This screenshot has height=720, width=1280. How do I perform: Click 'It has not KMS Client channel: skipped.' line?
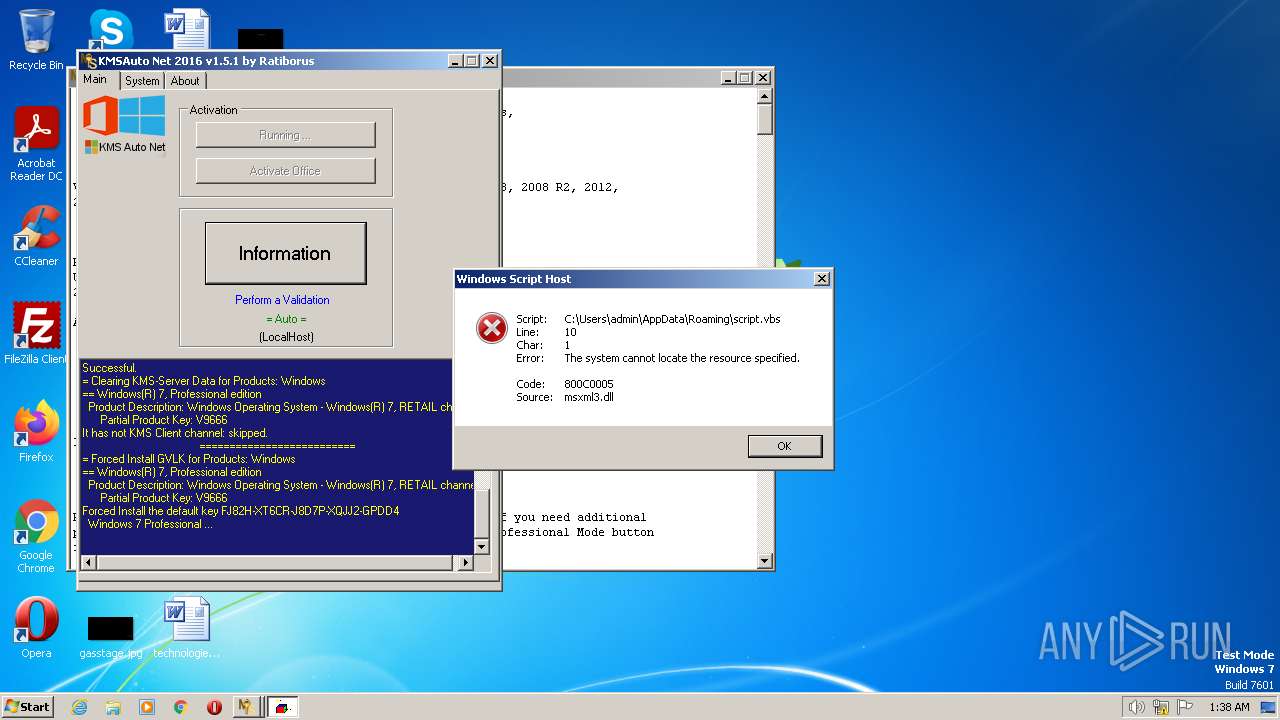click(x=175, y=433)
